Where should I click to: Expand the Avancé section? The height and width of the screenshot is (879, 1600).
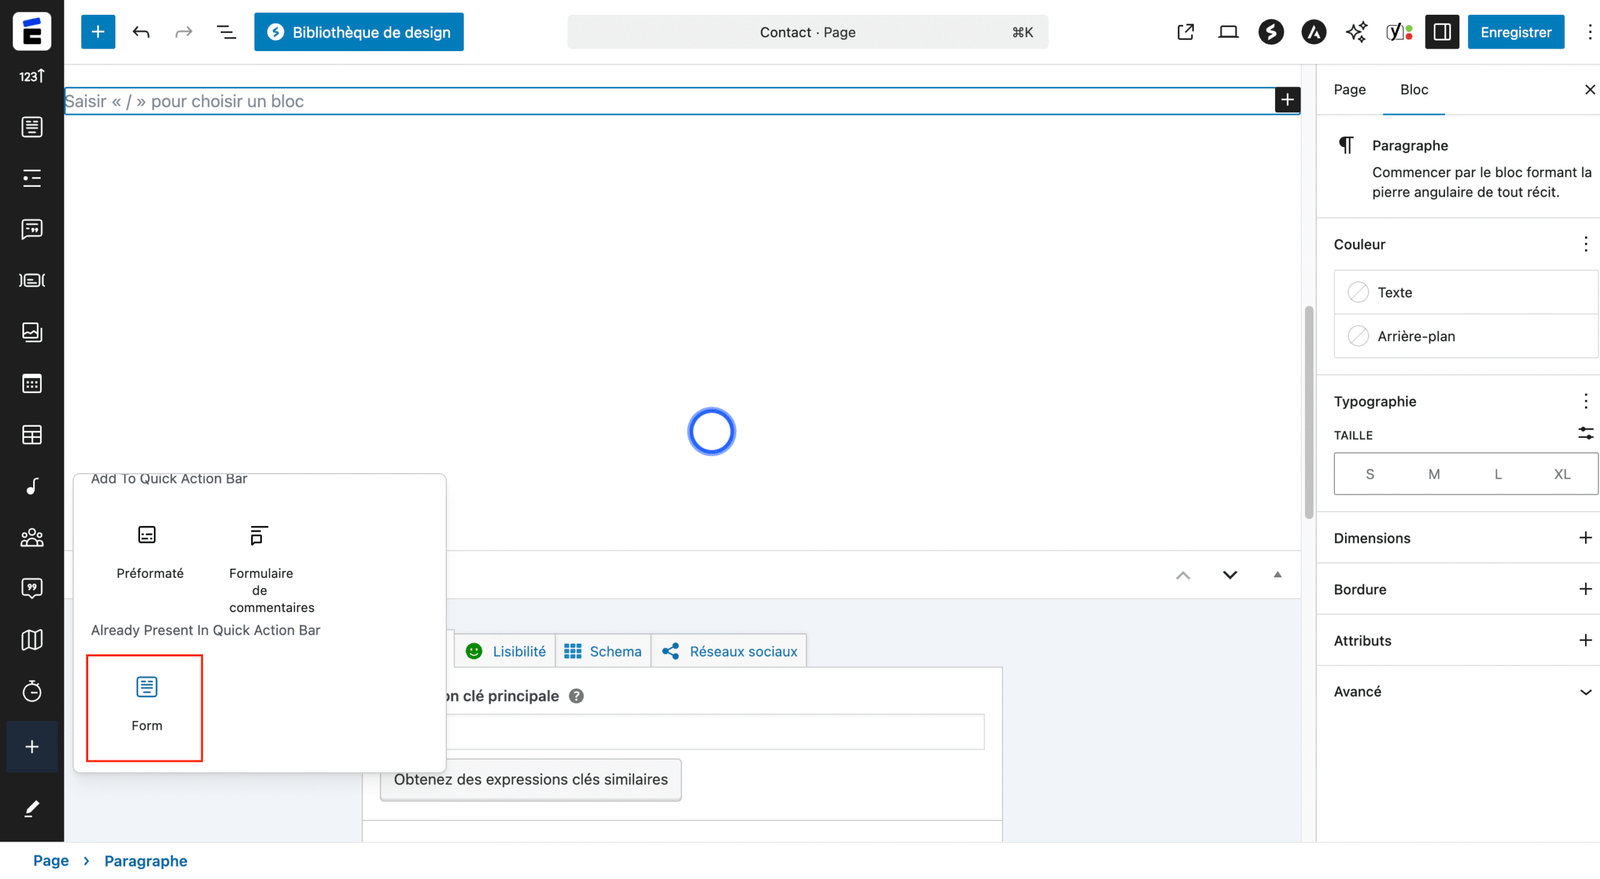pos(1585,692)
